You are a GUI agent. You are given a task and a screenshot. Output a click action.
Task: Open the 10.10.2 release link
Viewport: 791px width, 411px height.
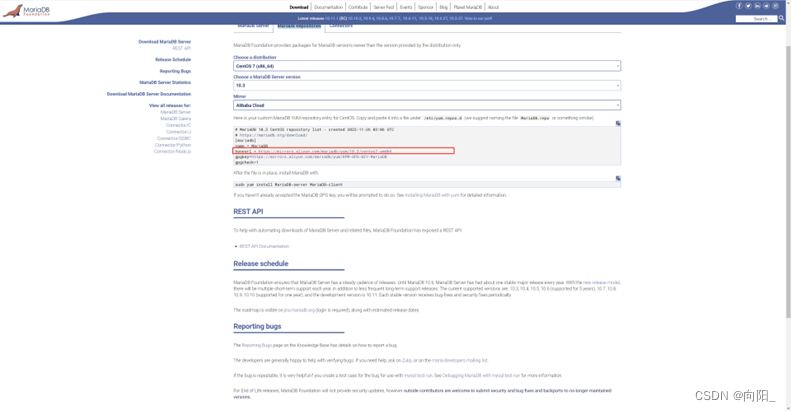coord(355,19)
